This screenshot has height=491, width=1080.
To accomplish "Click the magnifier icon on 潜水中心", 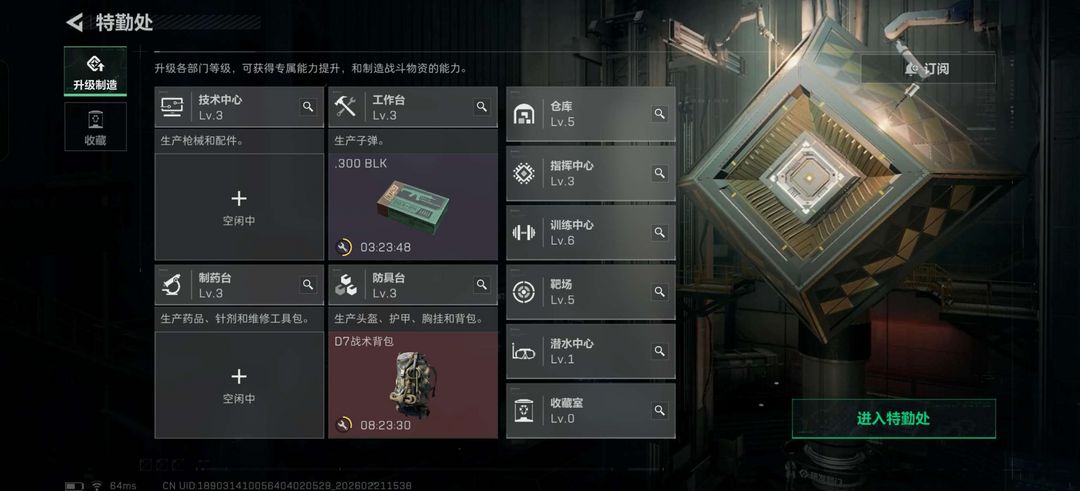I will pos(659,351).
